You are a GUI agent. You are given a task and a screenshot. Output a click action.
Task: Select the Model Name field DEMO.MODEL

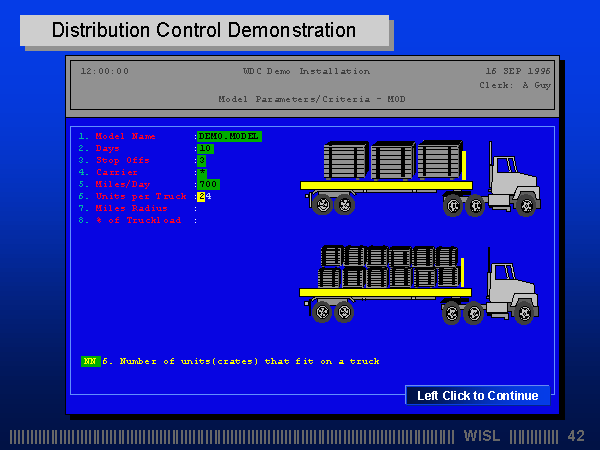[x=229, y=136]
